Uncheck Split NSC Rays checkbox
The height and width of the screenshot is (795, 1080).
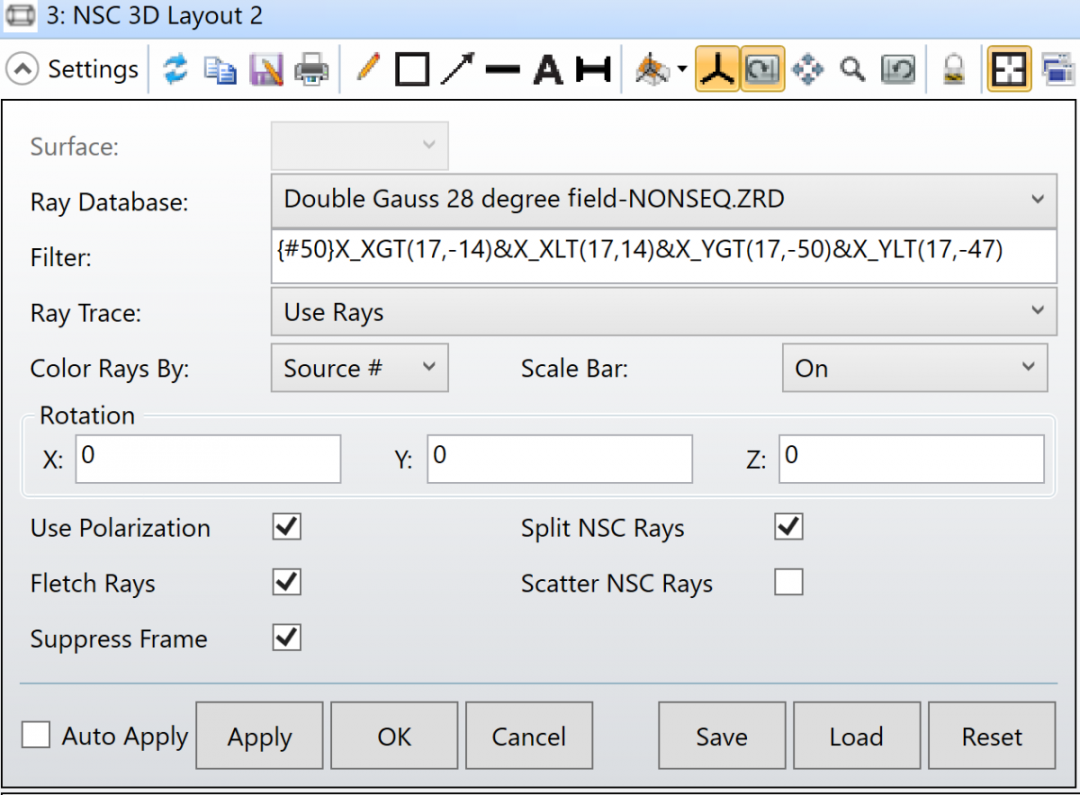789,527
